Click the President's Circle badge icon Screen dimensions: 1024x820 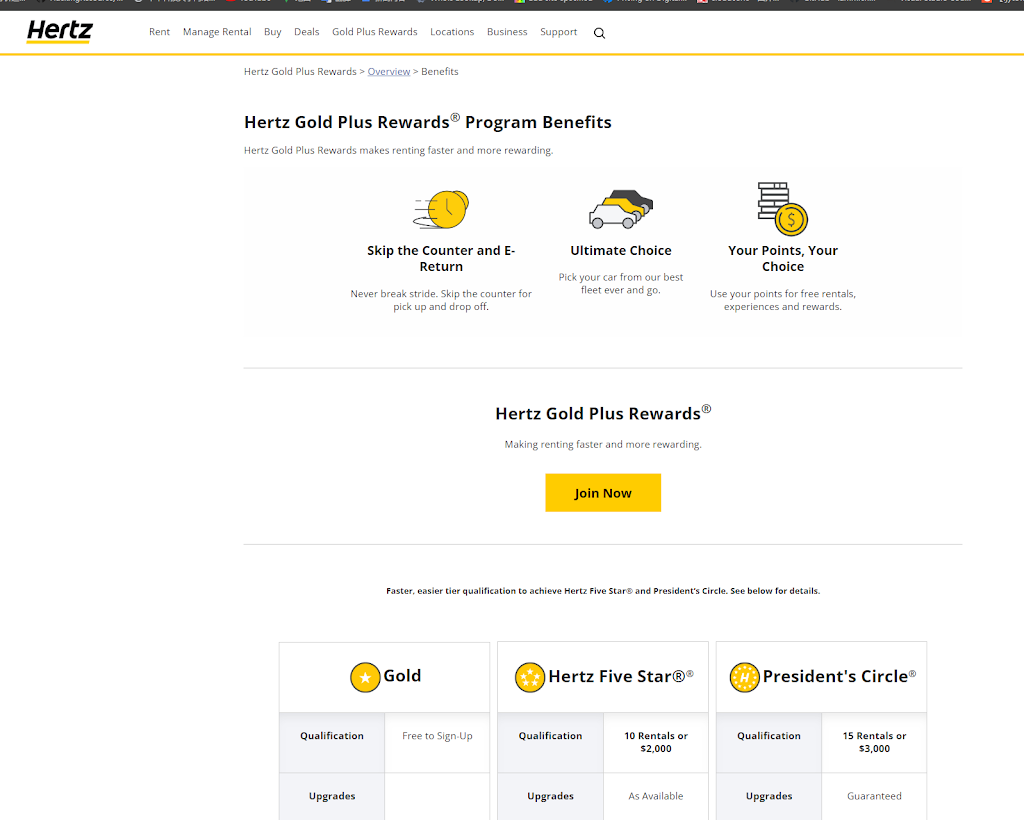[x=744, y=677]
